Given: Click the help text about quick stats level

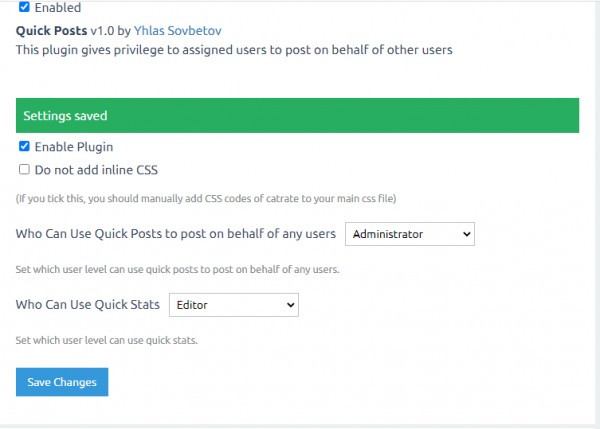Looking at the screenshot, I should click(106, 340).
